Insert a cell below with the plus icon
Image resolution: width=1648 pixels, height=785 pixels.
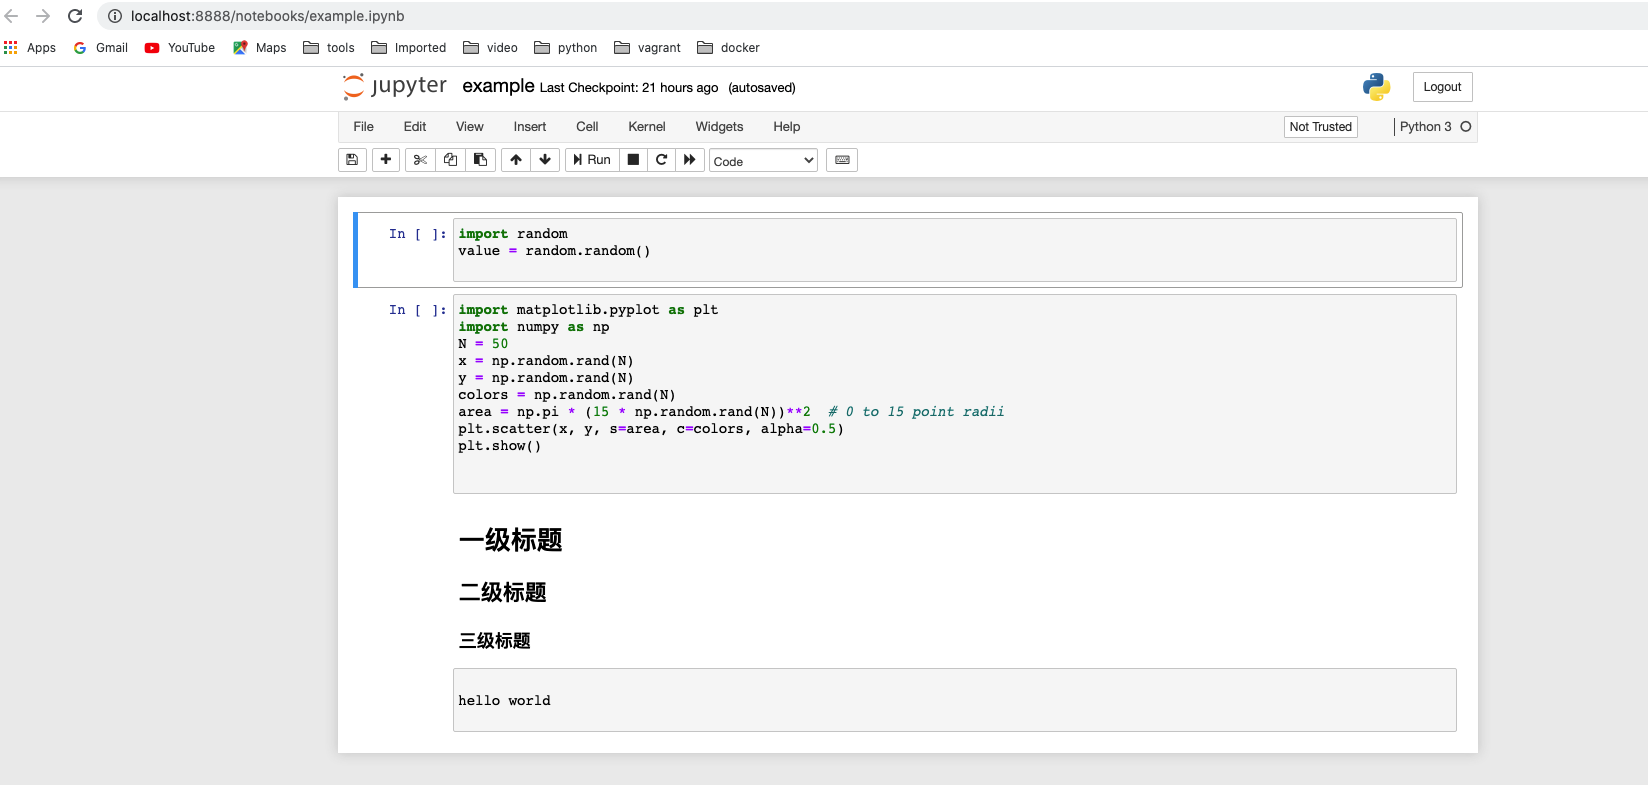[x=386, y=160]
